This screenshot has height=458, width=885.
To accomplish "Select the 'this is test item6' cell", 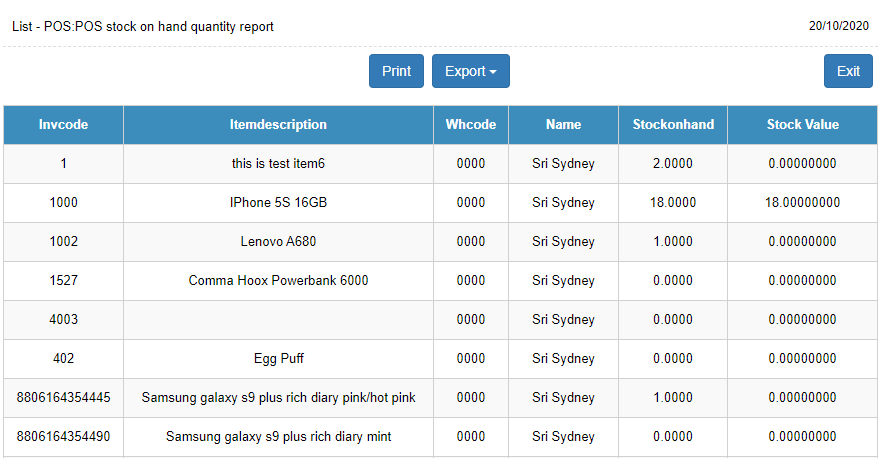I will pyautogui.click(x=278, y=164).
